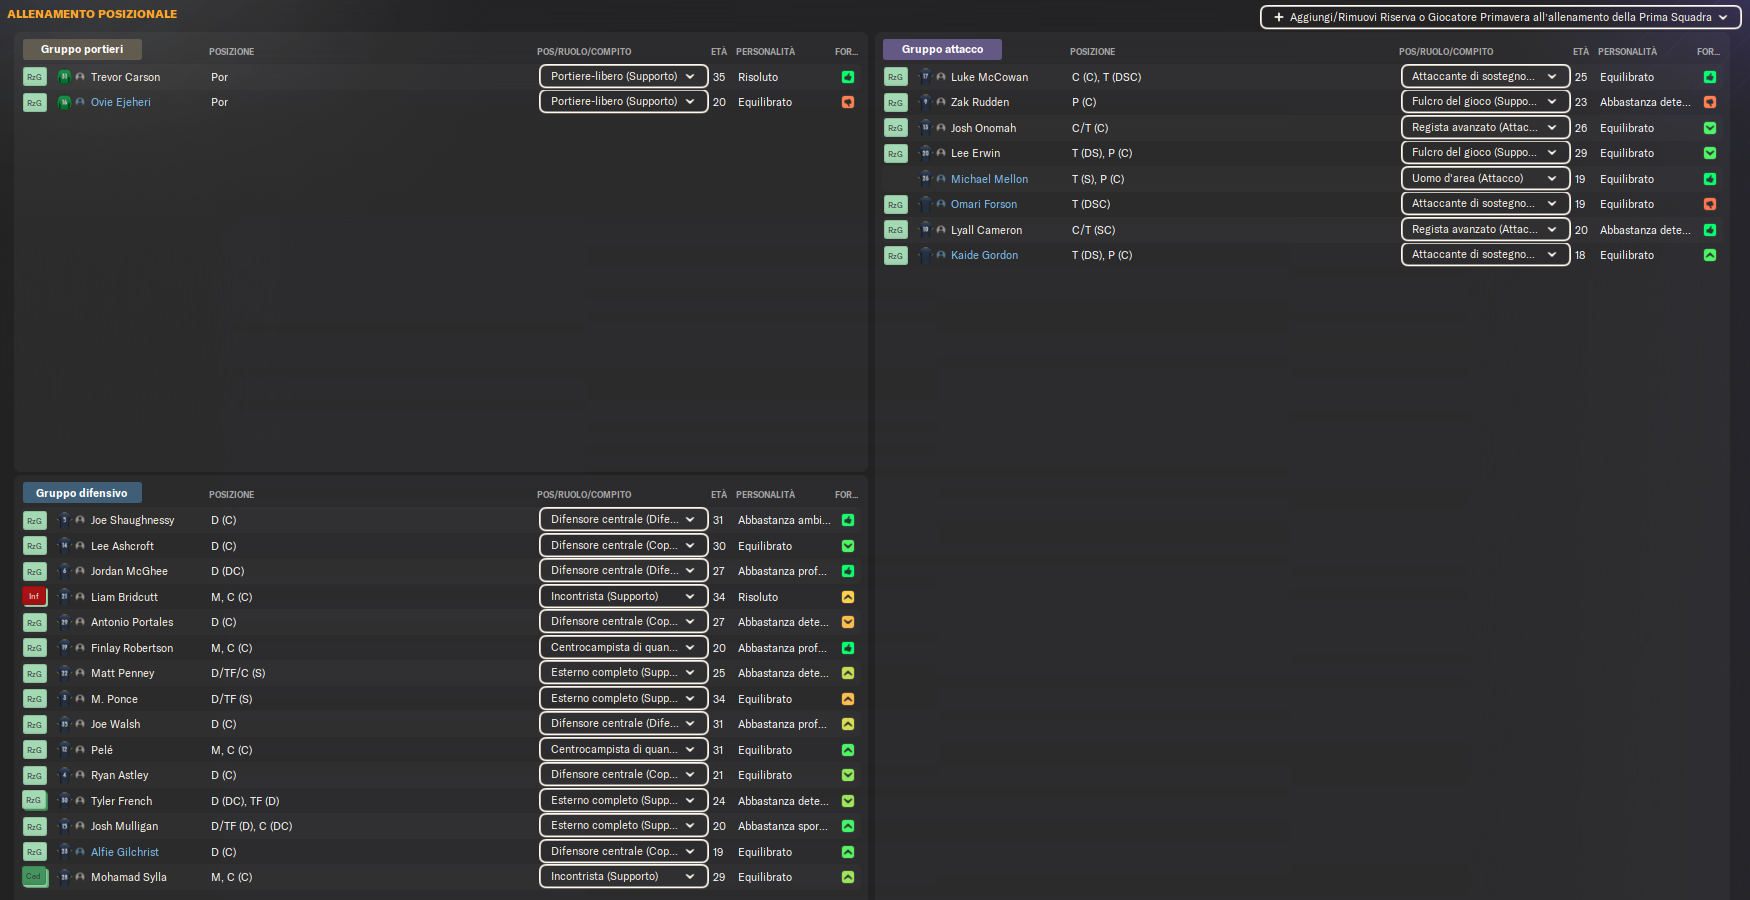Select the Gruppo attacco header tab

click(942, 49)
